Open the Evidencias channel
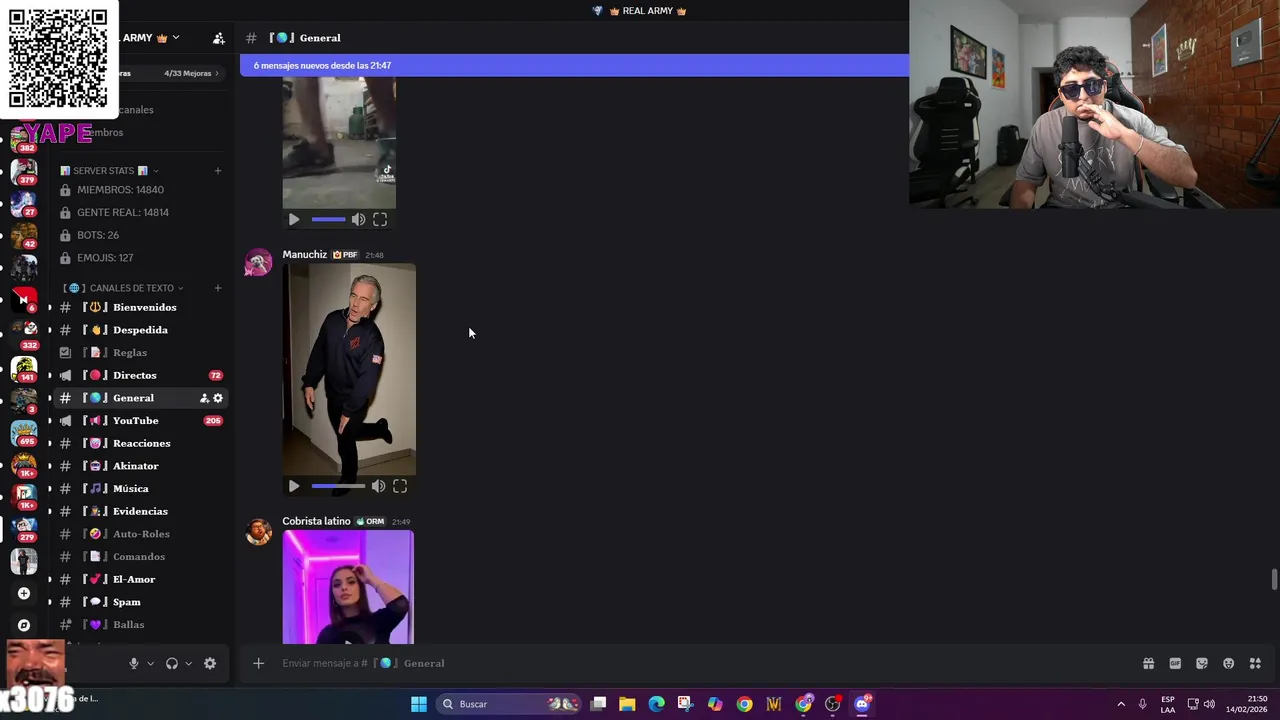 point(138,511)
